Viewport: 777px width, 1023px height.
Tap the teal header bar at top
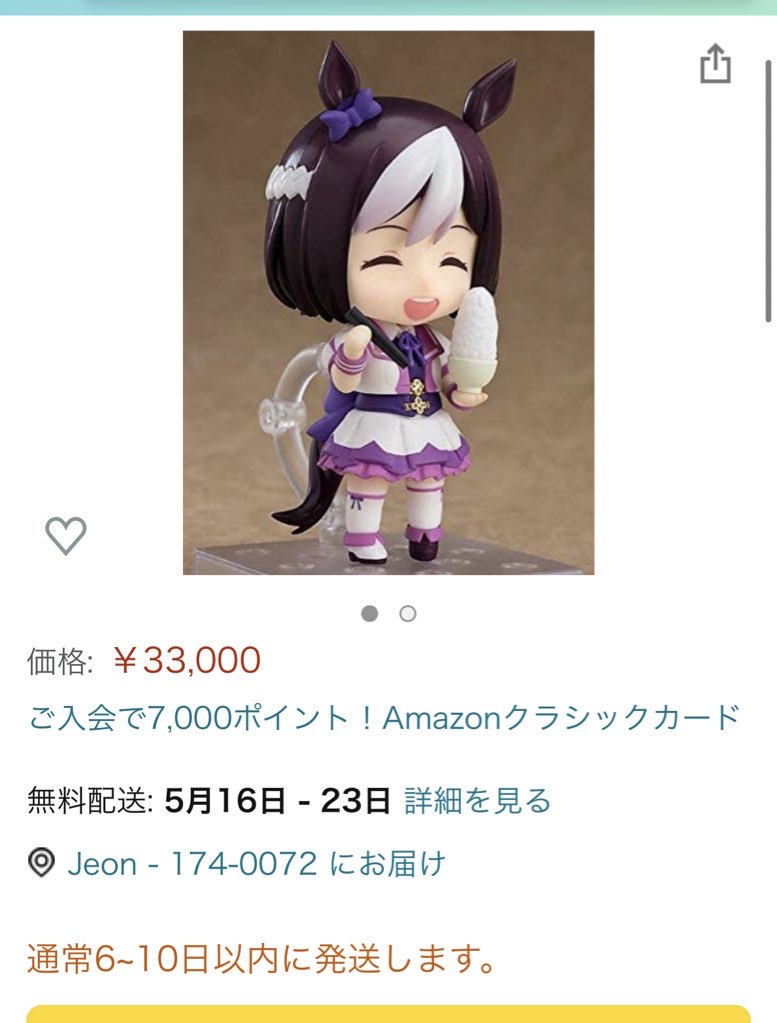388,7
